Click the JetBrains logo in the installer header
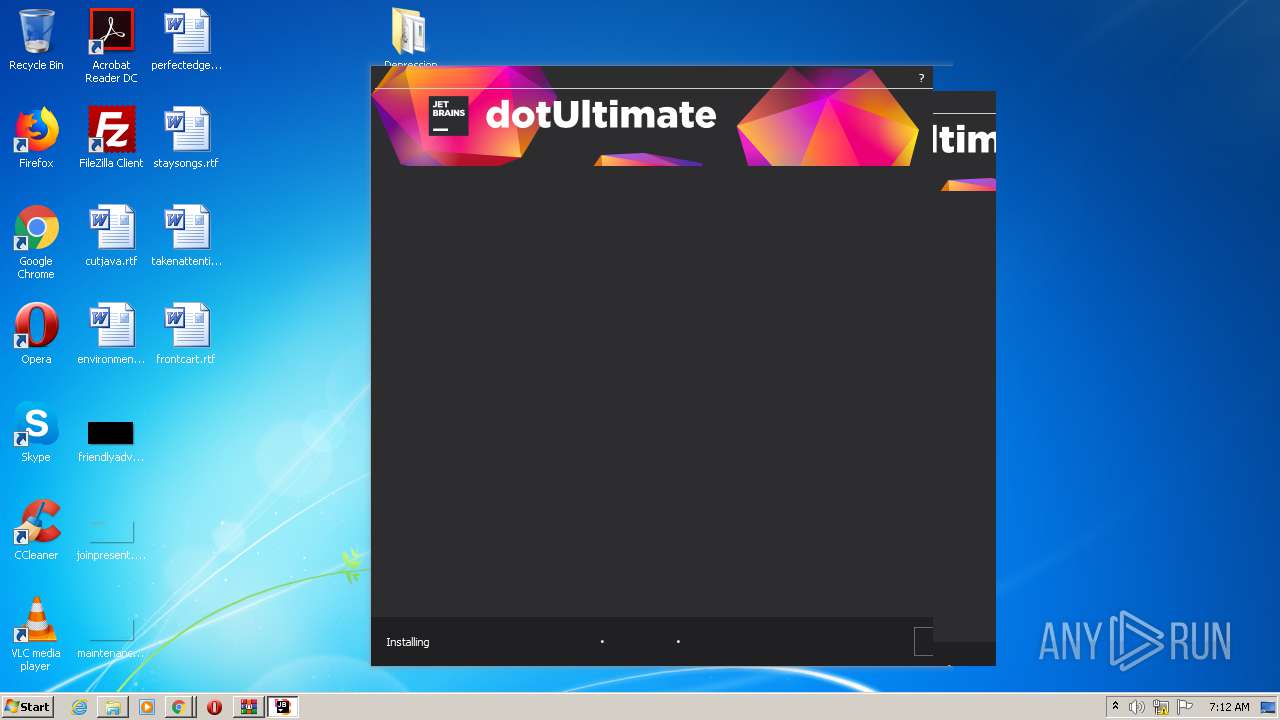This screenshot has height=720, width=1280. click(449, 116)
